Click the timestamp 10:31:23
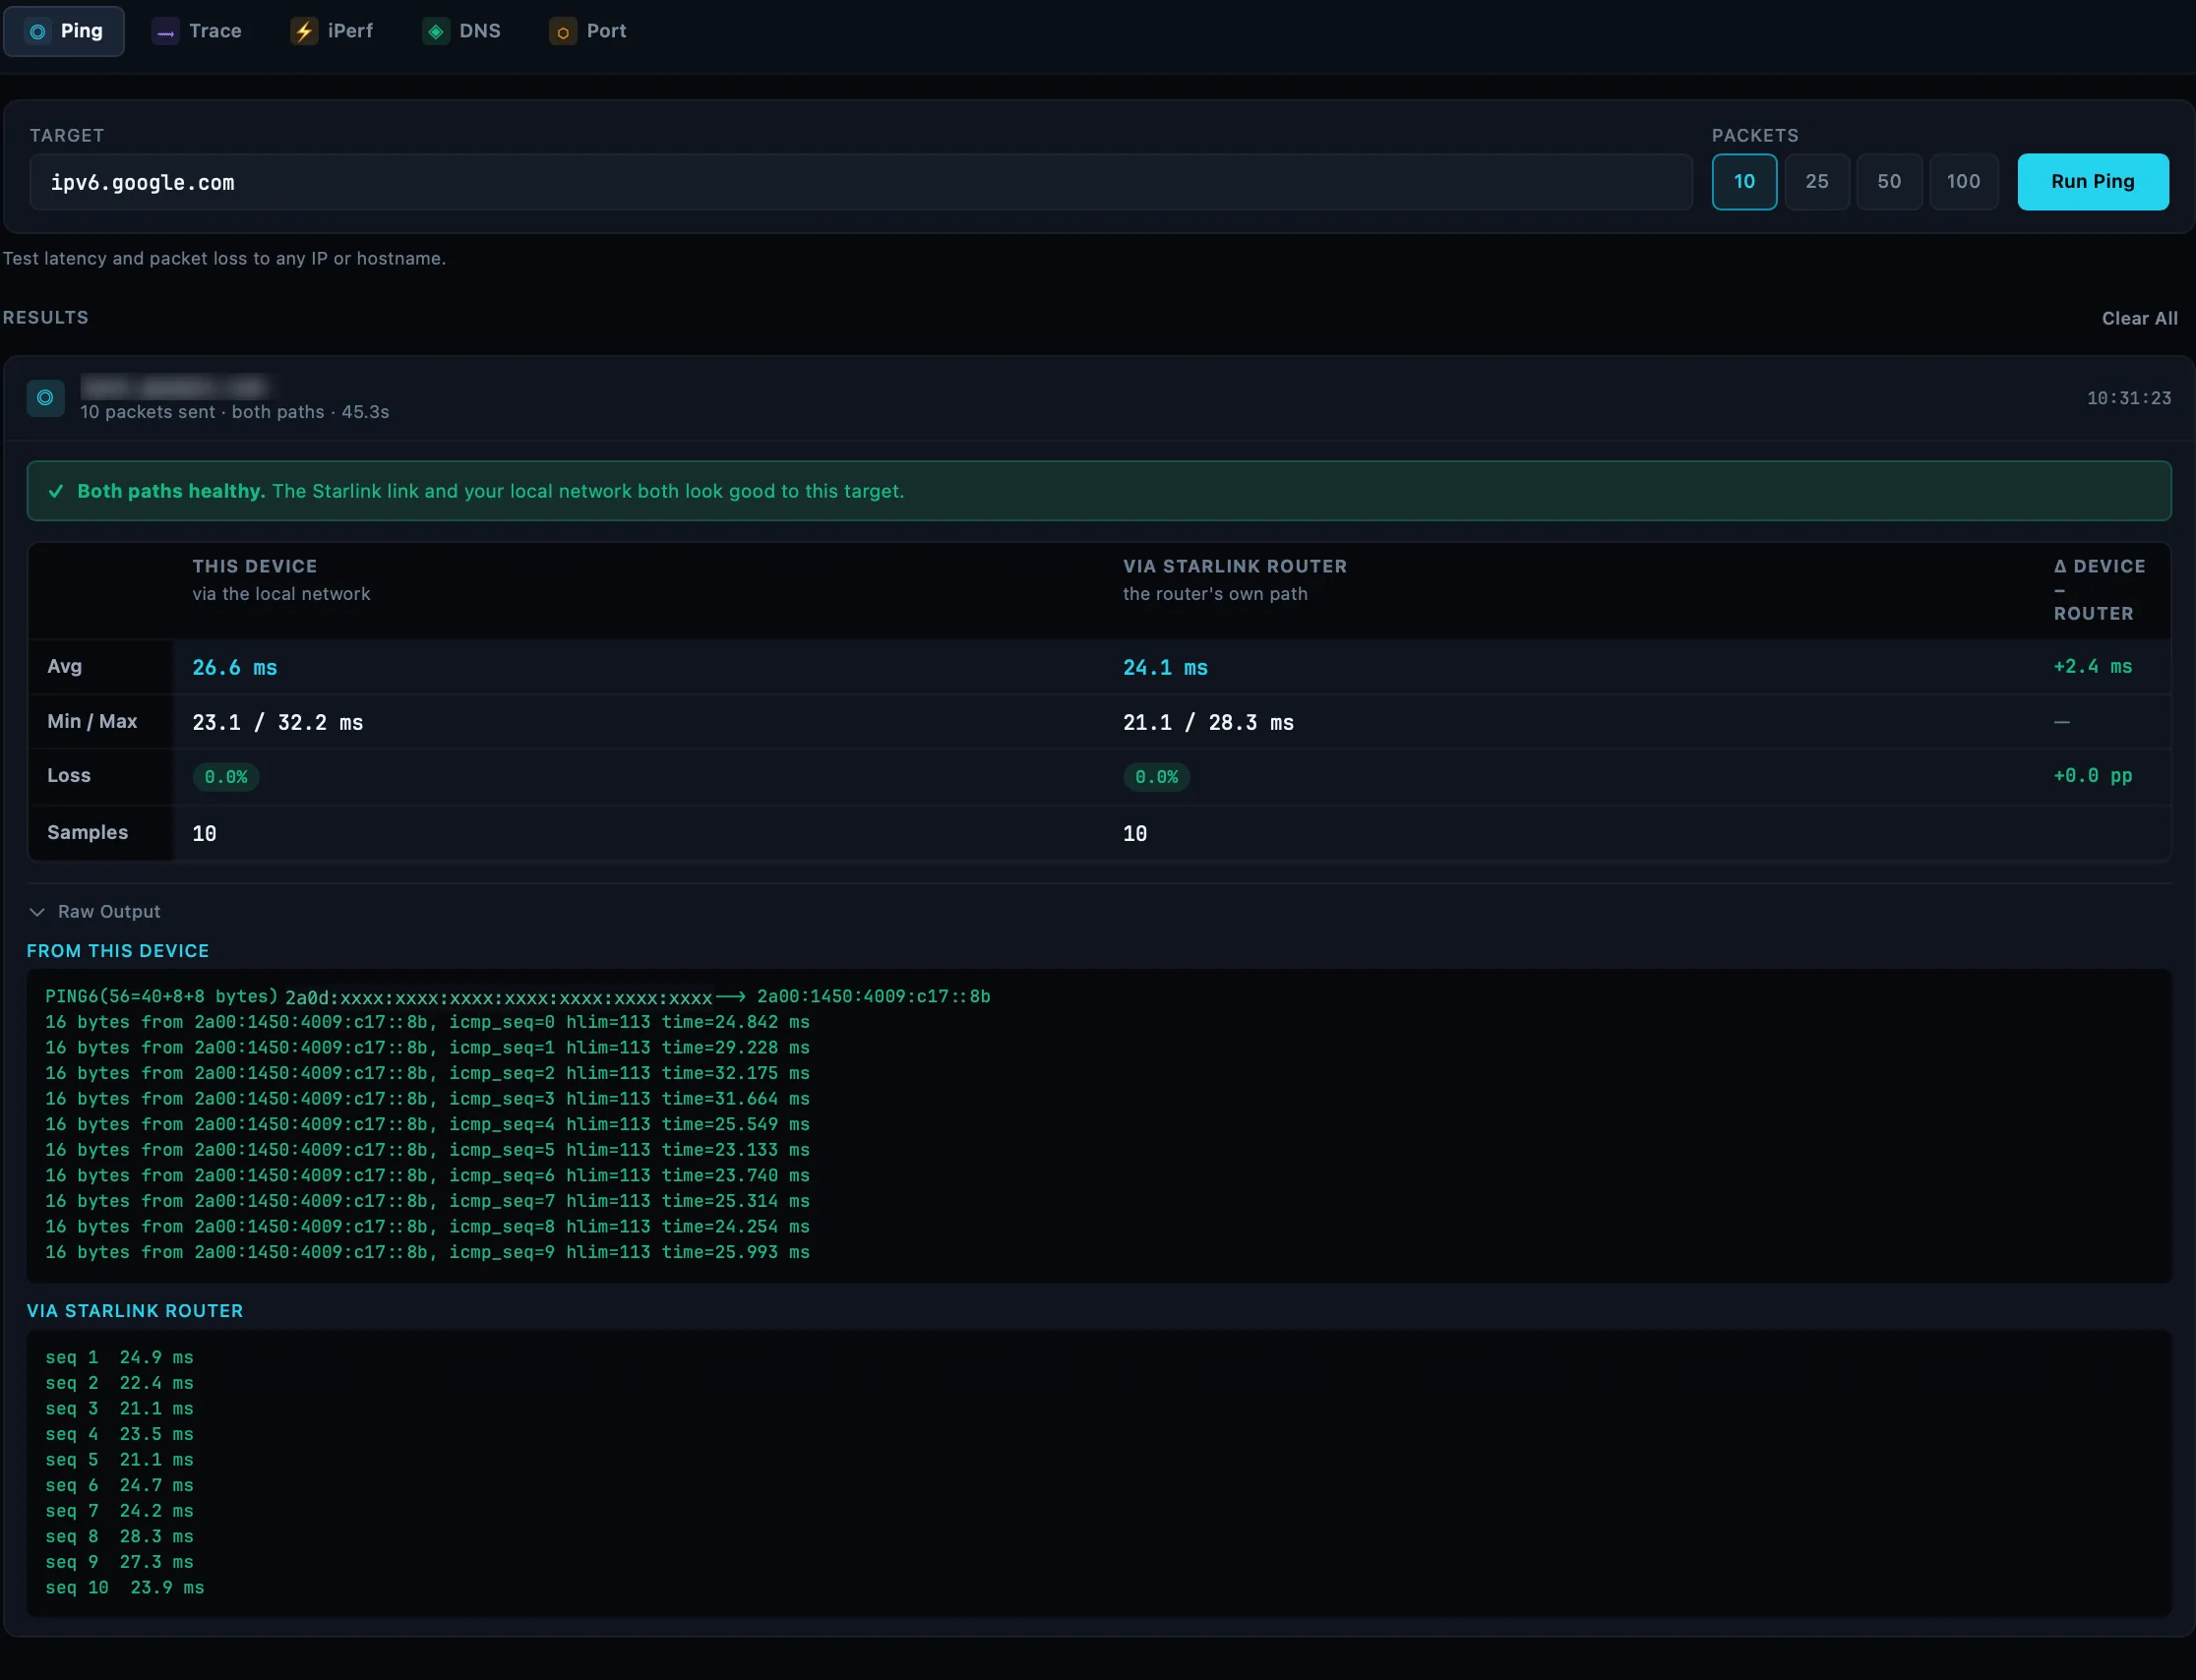This screenshot has height=1680, width=2196. [x=2128, y=398]
